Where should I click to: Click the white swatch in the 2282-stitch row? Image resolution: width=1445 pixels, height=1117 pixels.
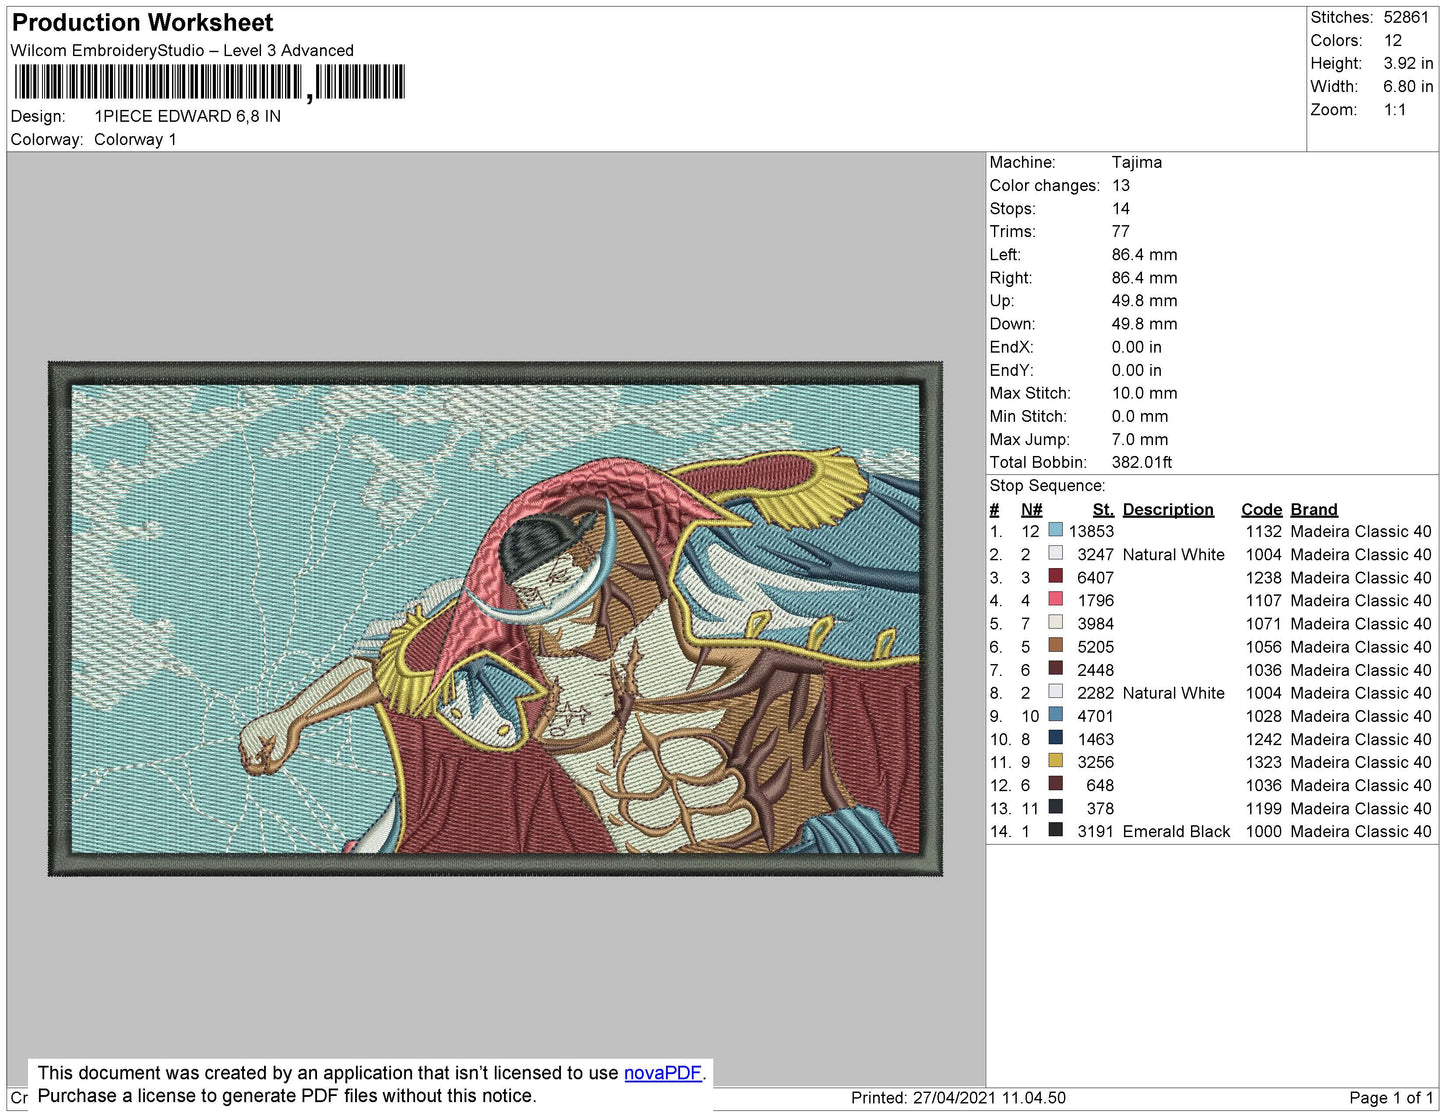coord(1055,692)
